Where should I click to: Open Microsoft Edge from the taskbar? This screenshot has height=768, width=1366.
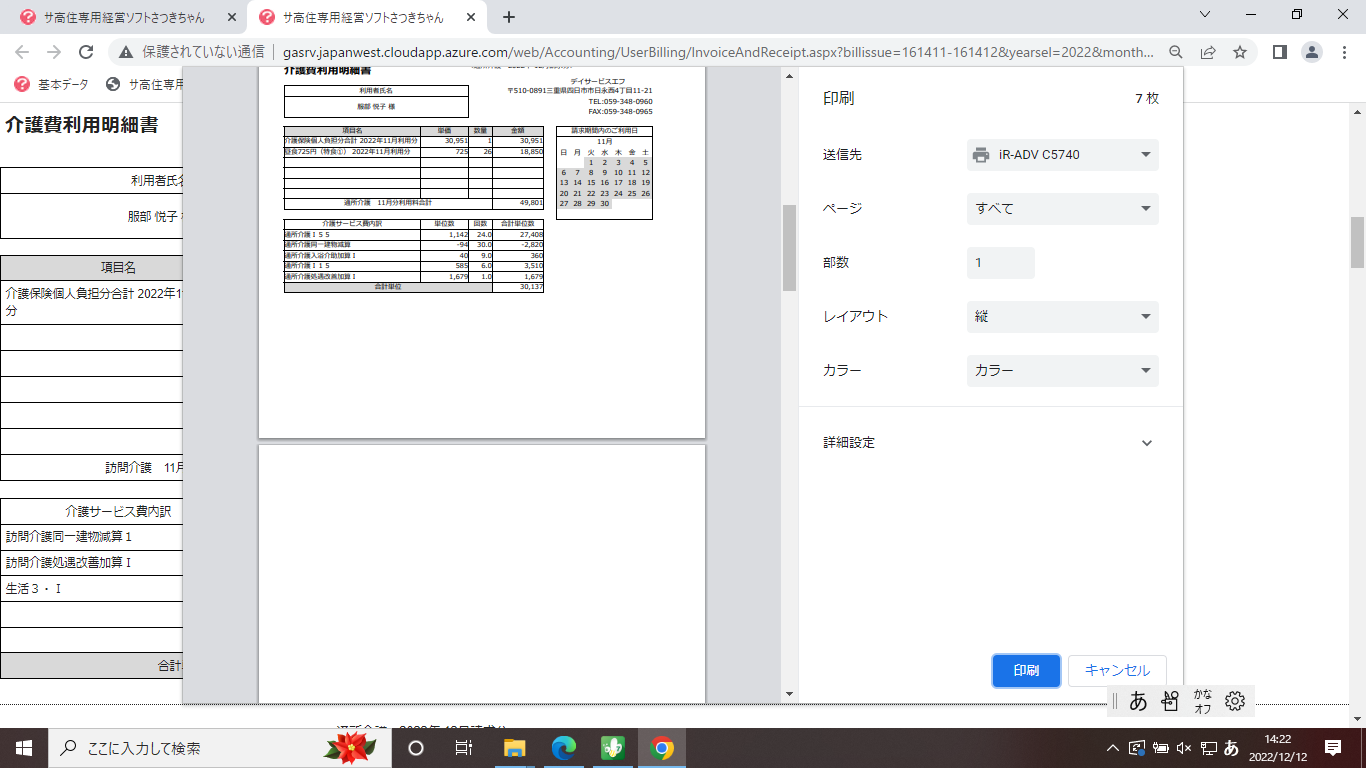[x=564, y=748]
